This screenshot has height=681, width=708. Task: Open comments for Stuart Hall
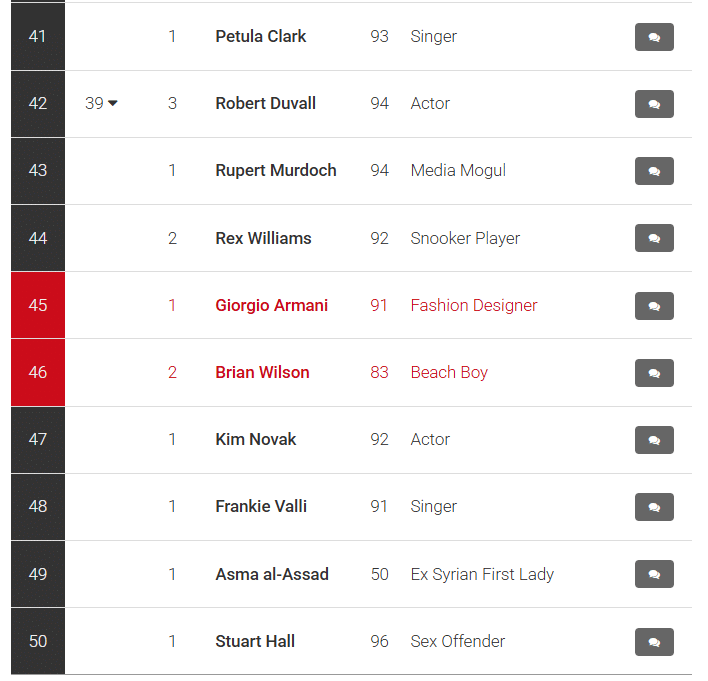pyautogui.click(x=654, y=642)
